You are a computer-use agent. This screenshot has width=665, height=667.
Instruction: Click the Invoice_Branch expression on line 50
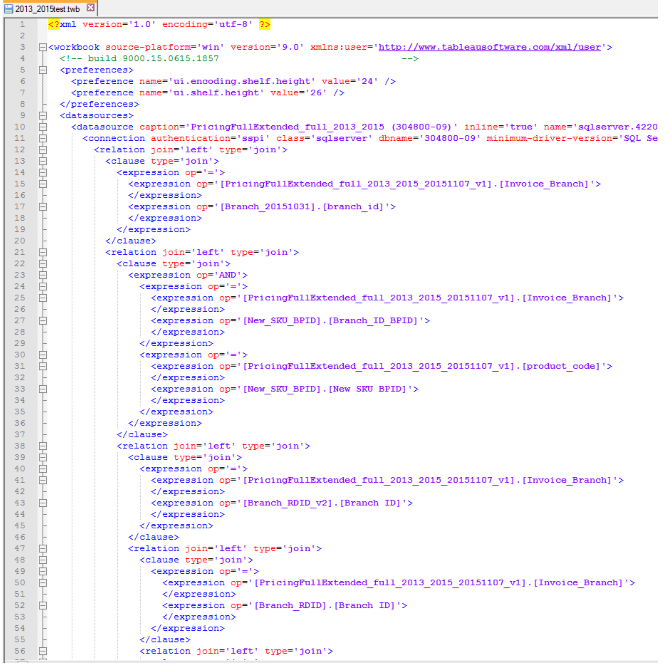click(398, 583)
